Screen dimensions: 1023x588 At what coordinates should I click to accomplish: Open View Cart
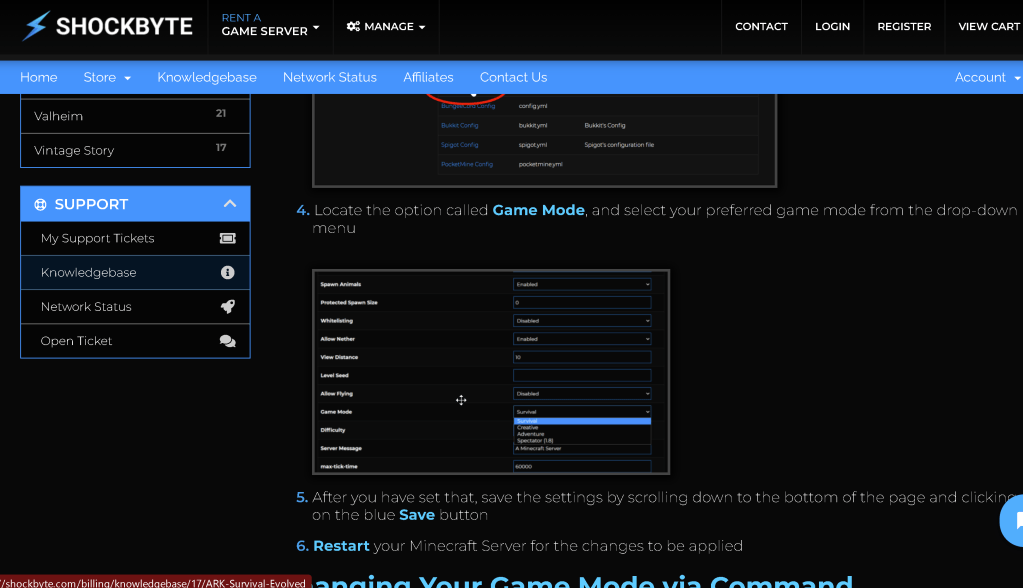(988, 27)
